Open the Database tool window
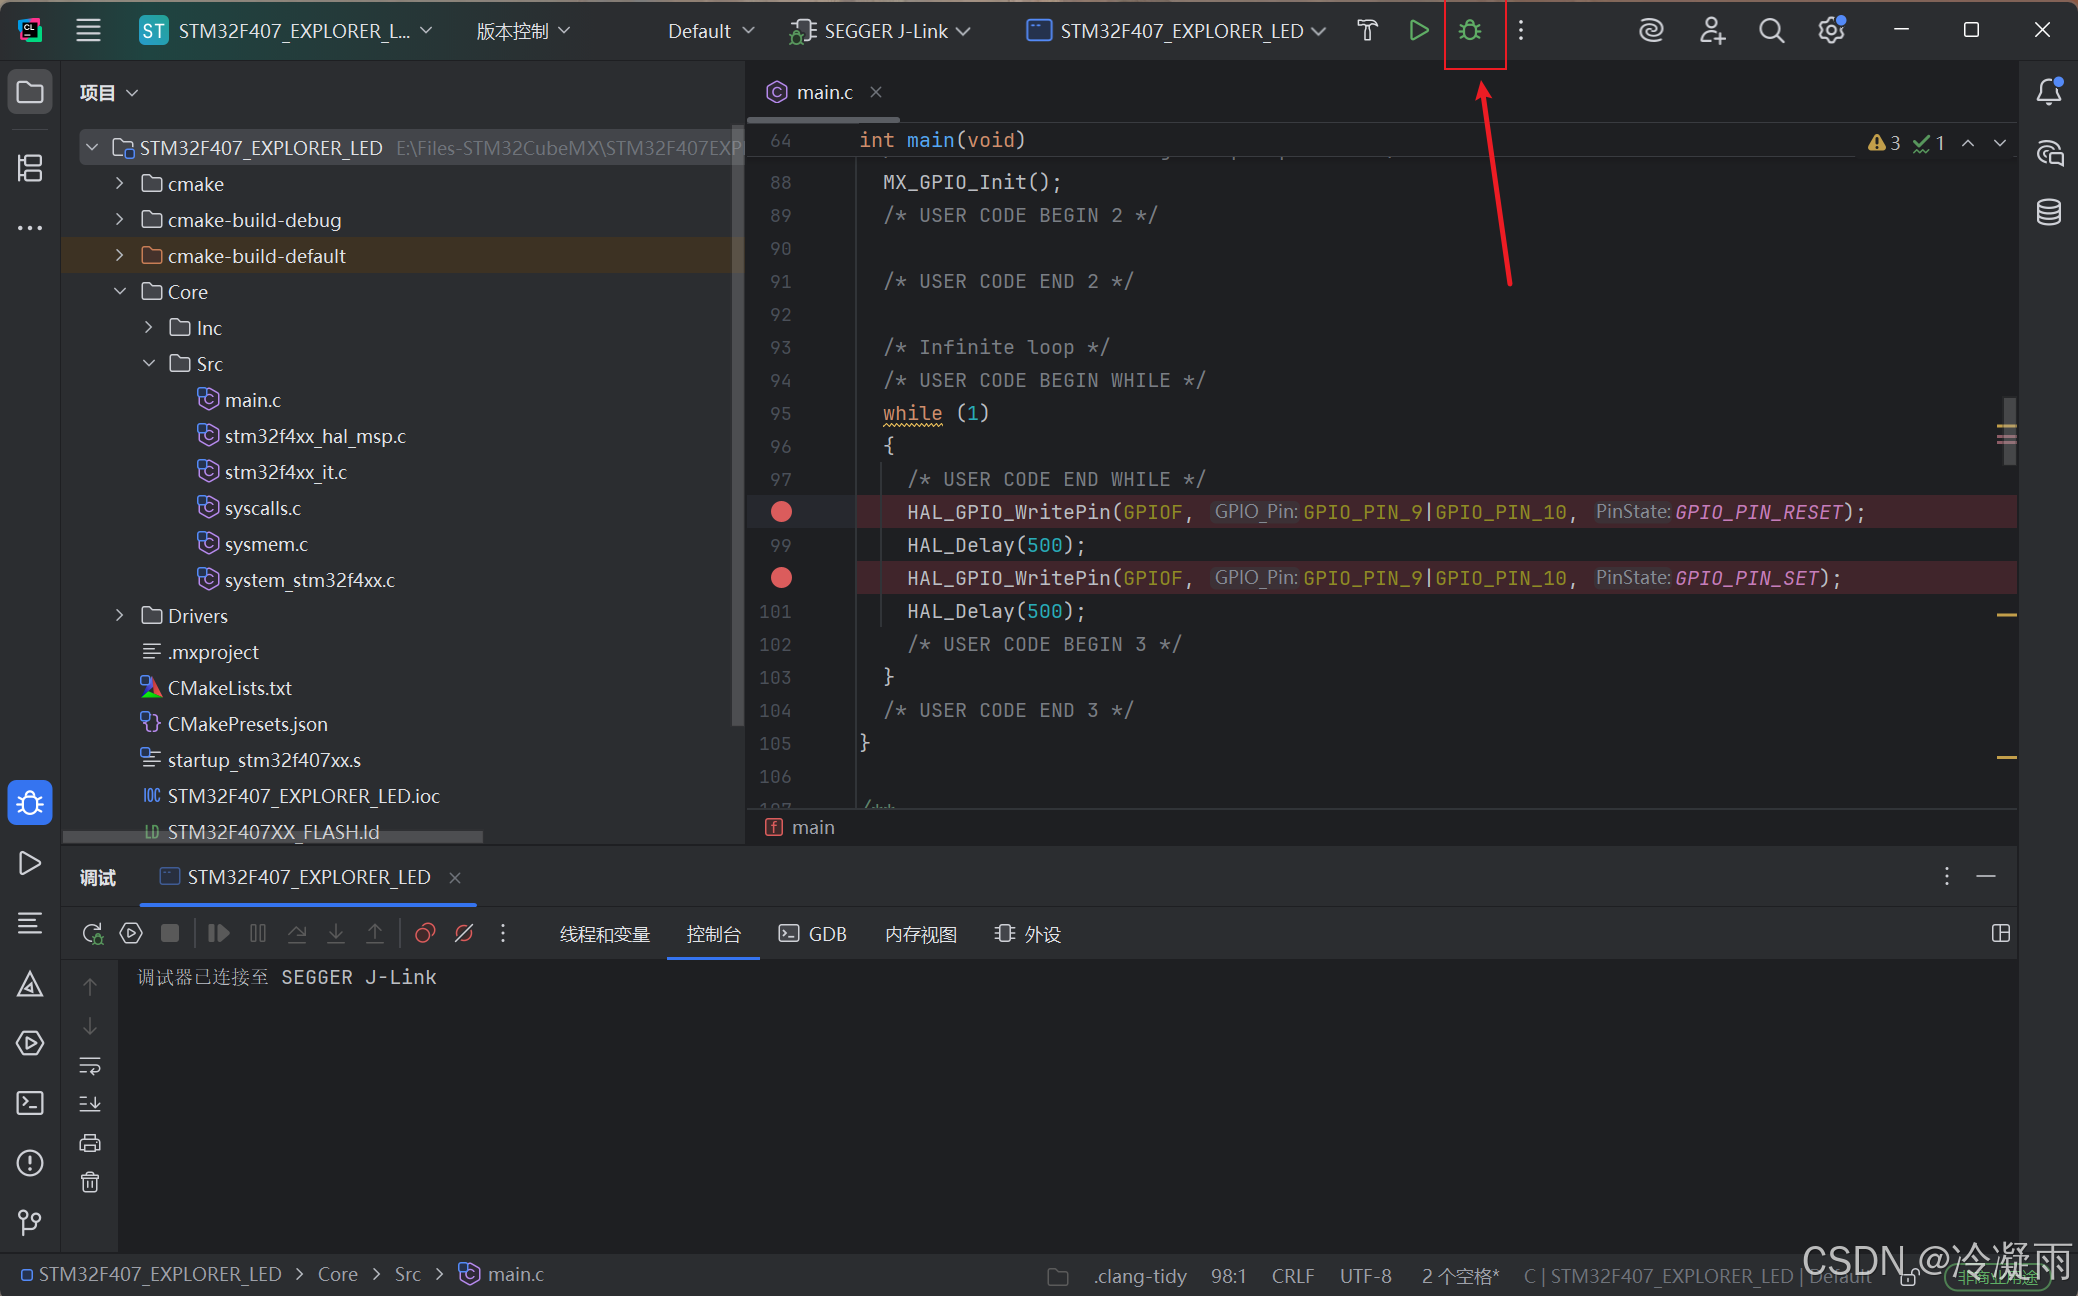 click(2048, 211)
